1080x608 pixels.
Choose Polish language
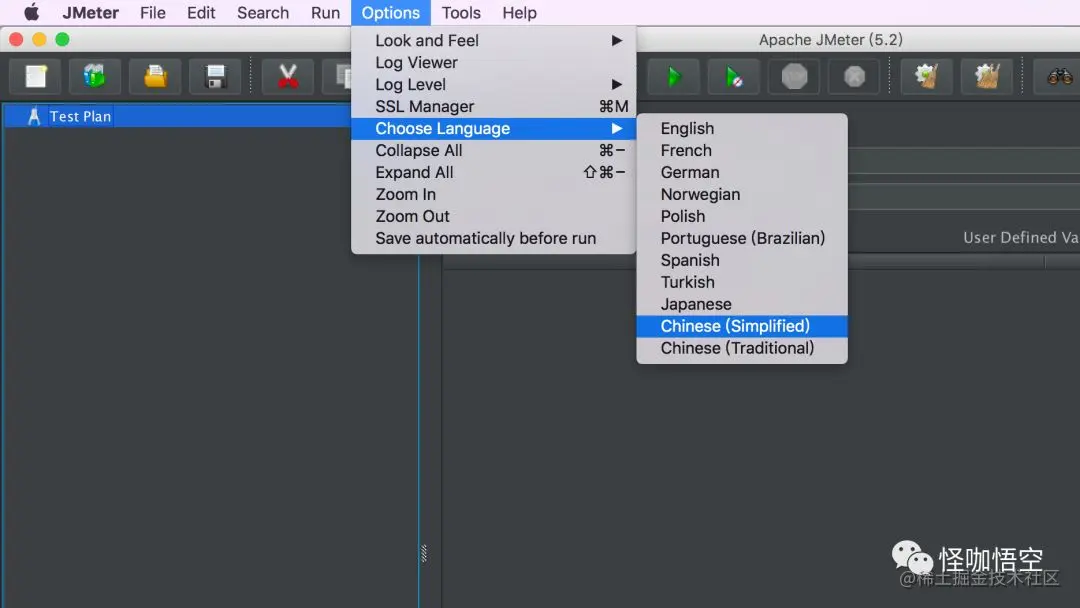[742, 216]
